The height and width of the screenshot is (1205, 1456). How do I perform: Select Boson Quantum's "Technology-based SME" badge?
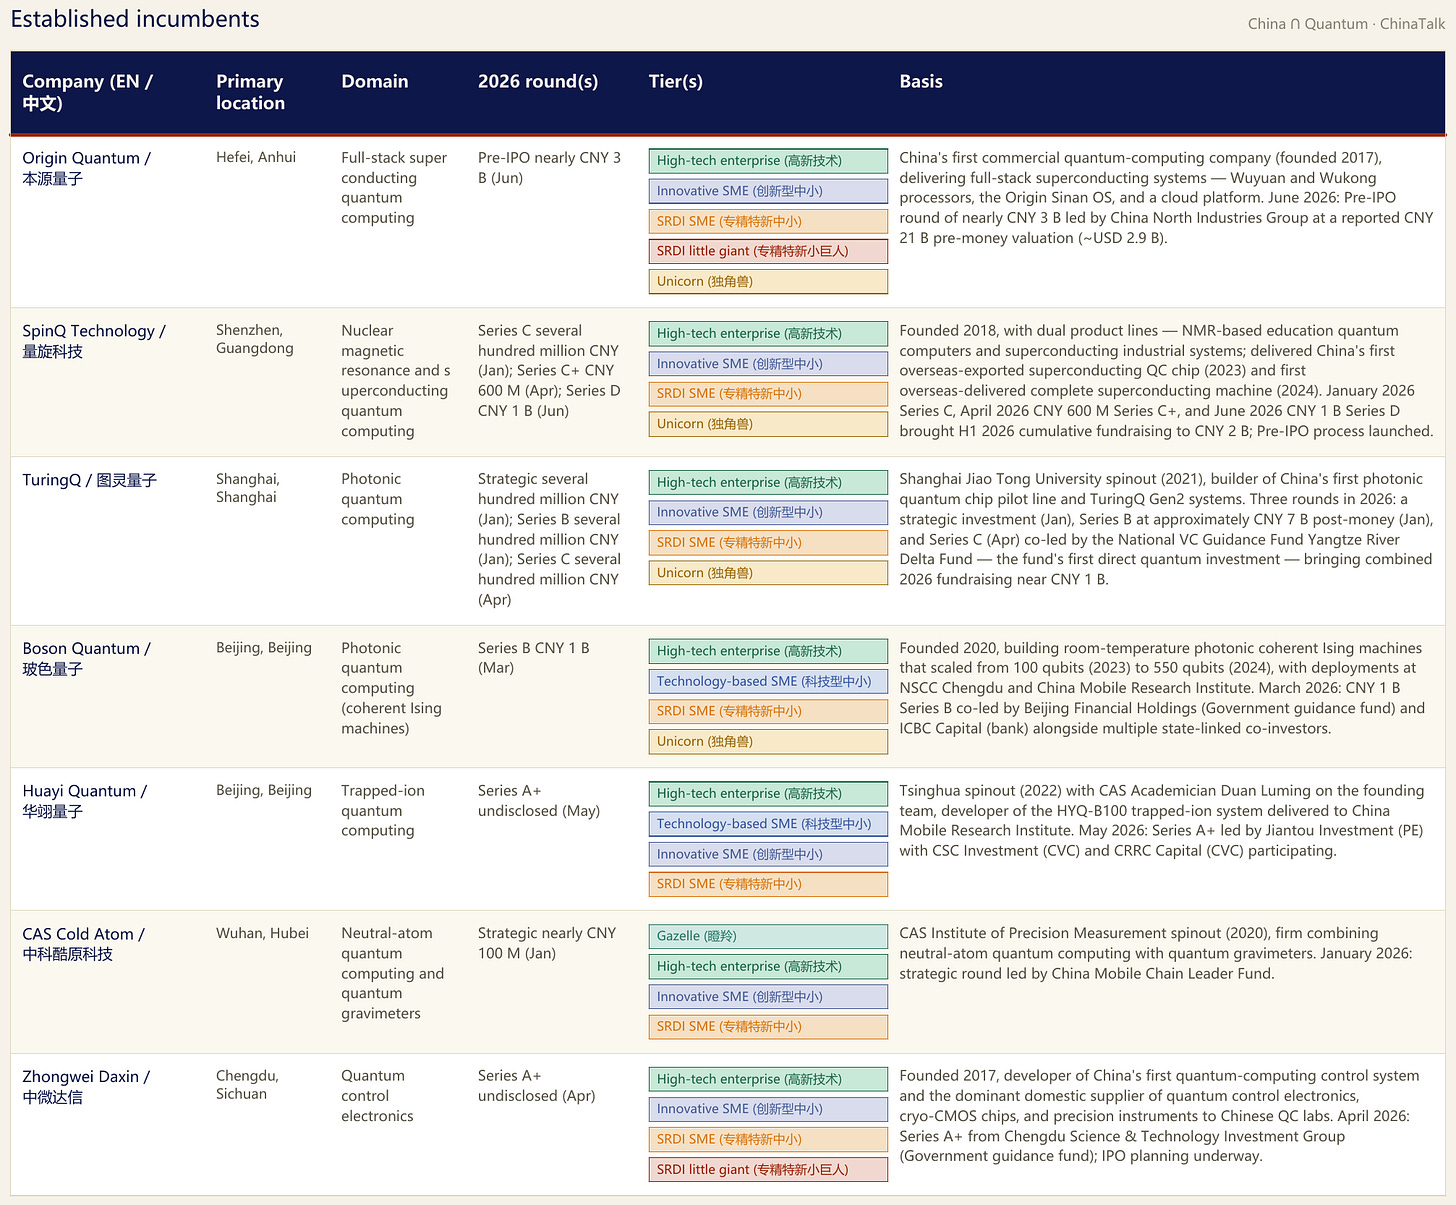click(768, 681)
